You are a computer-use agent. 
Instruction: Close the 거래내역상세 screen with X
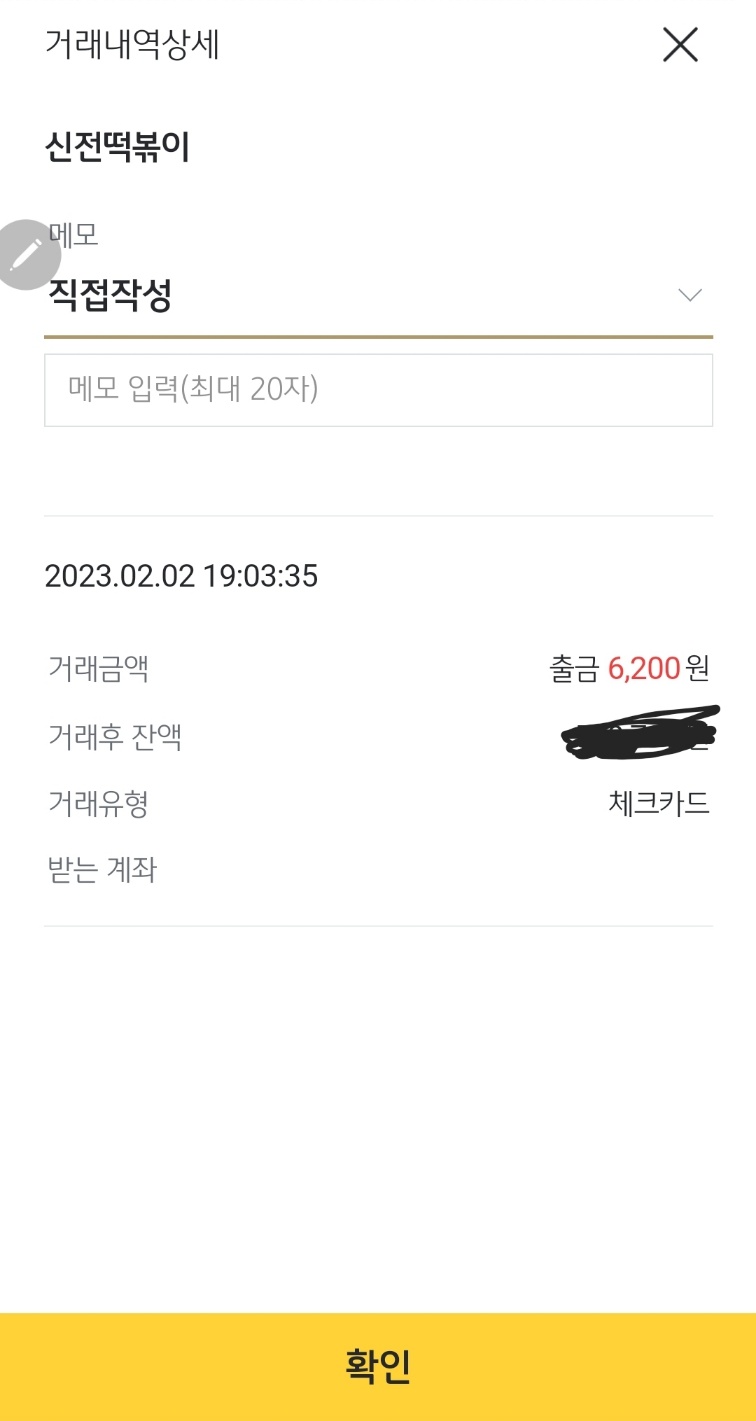680,45
